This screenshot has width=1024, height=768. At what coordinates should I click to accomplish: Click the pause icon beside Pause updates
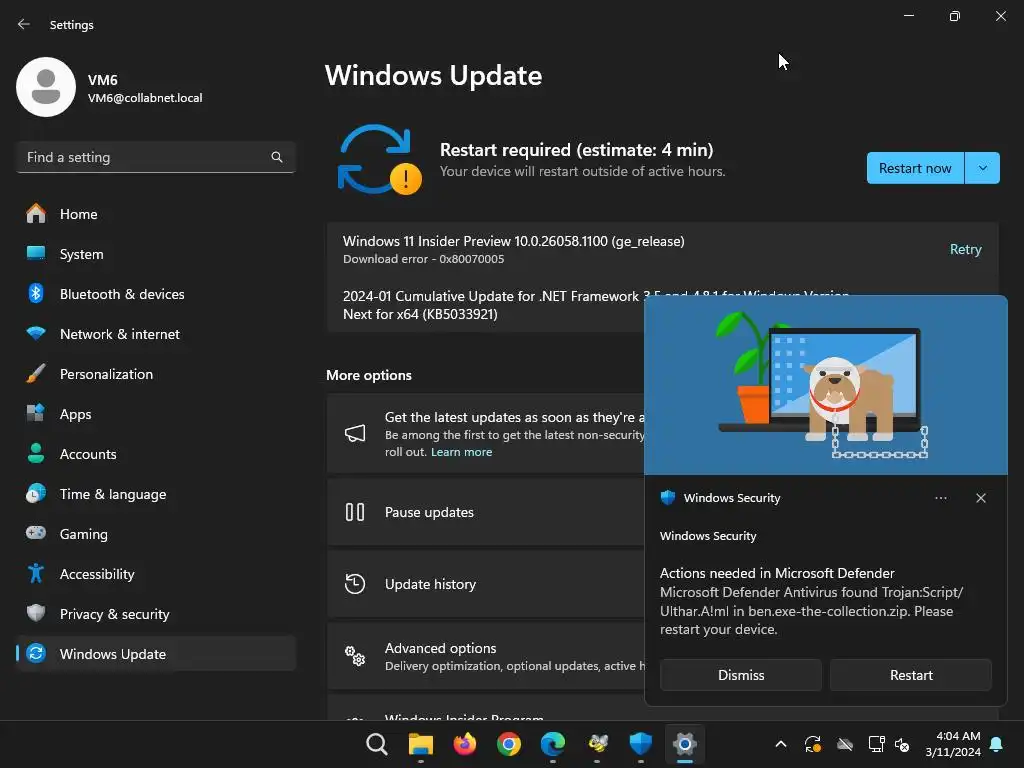tap(355, 512)
